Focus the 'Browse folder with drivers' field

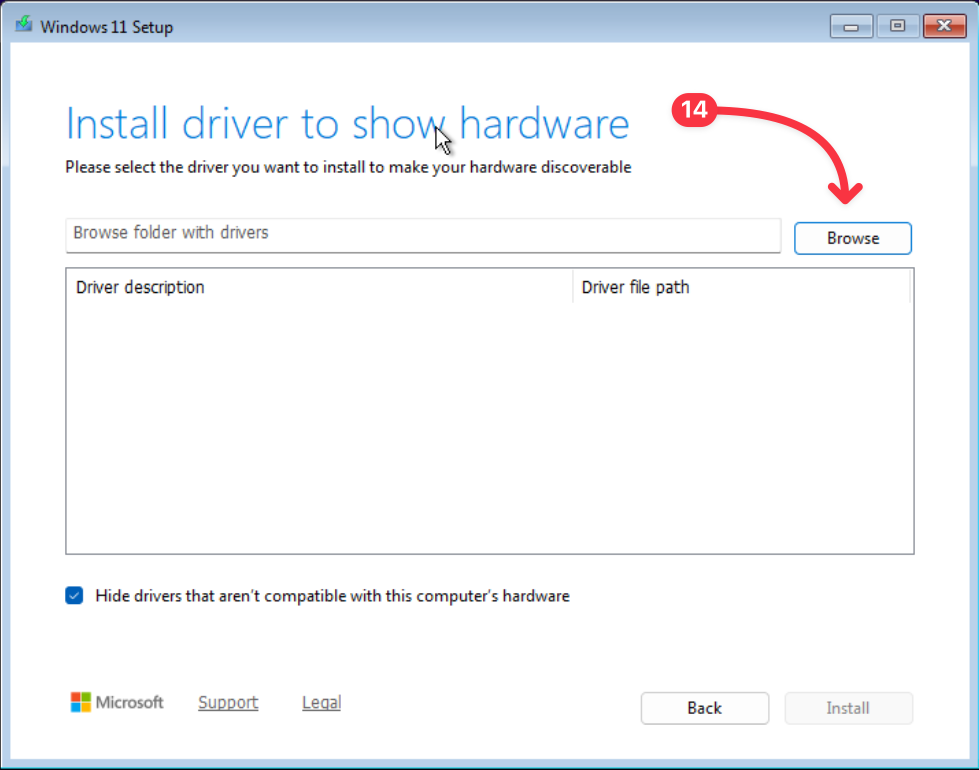coord(422,234)
